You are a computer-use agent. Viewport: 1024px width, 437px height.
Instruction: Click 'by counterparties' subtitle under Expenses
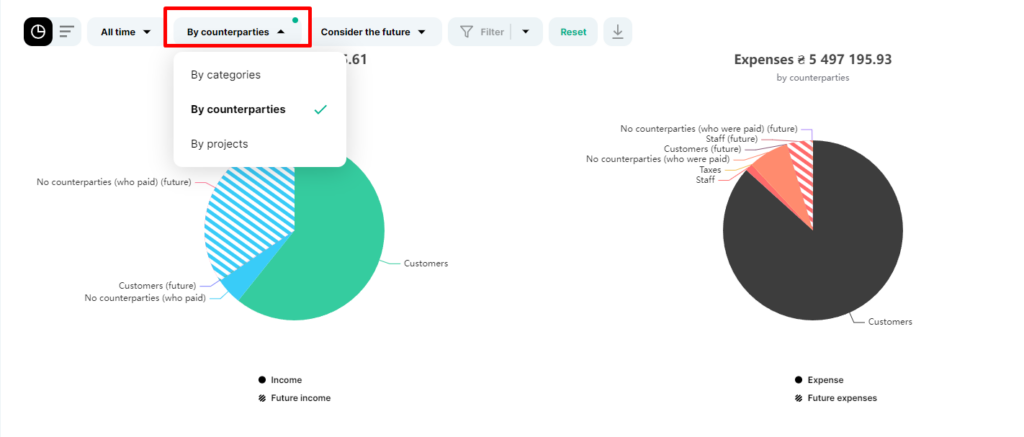pyautogui.click(x=812, y=78)
